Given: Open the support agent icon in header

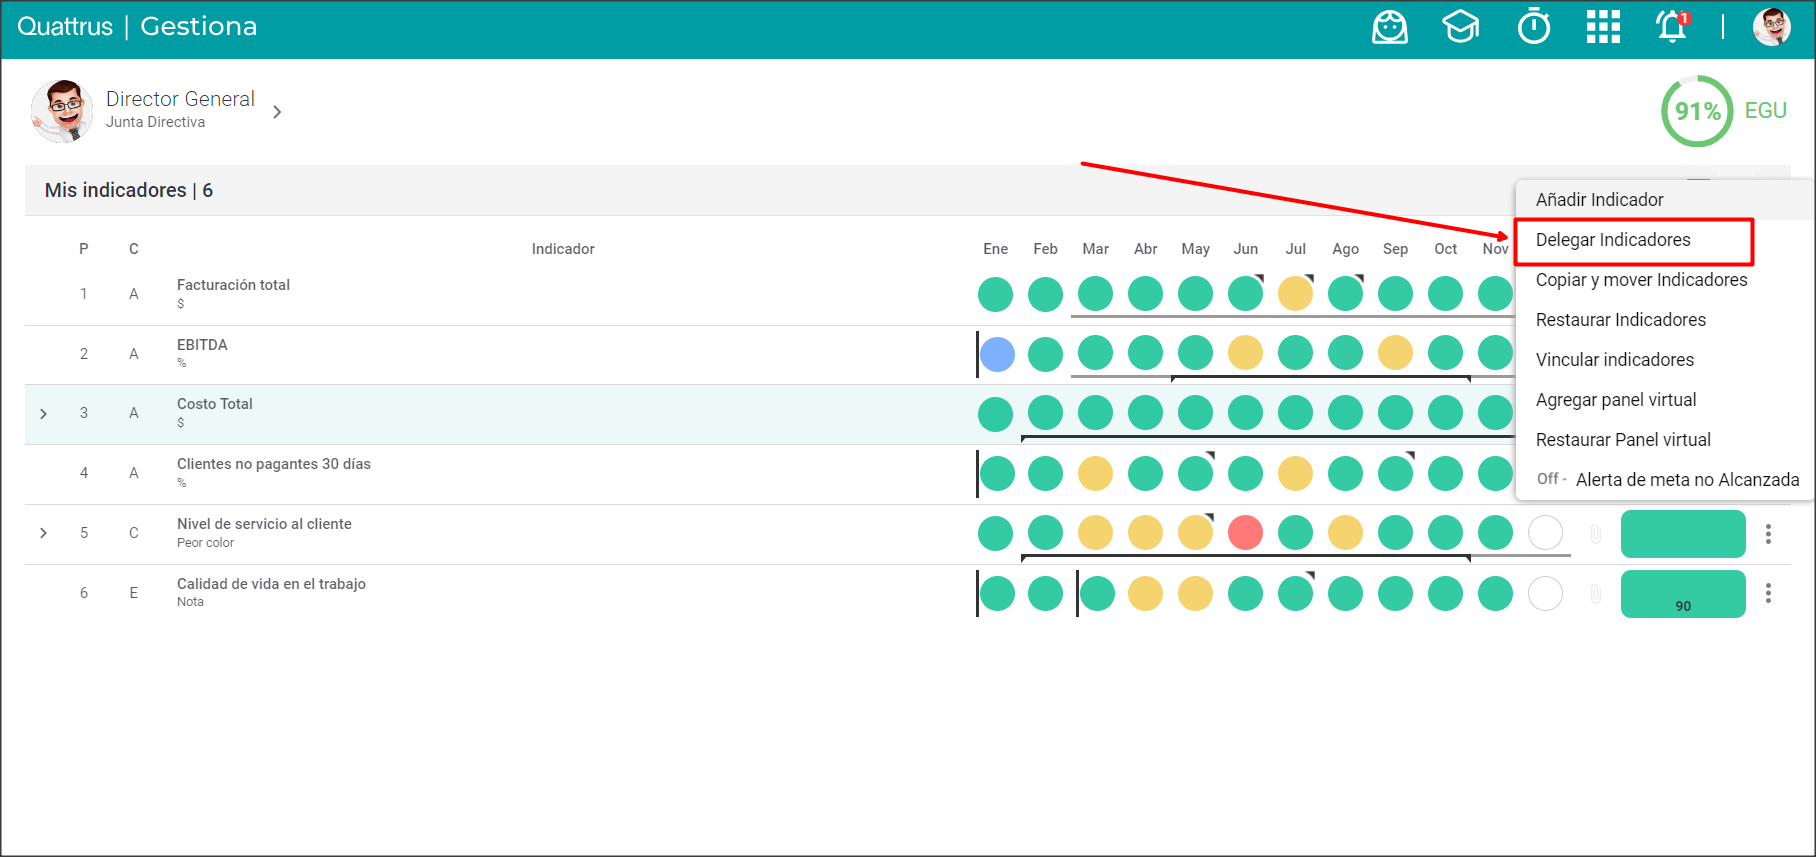Looking at the screenshot, I should click(1389, 27).
